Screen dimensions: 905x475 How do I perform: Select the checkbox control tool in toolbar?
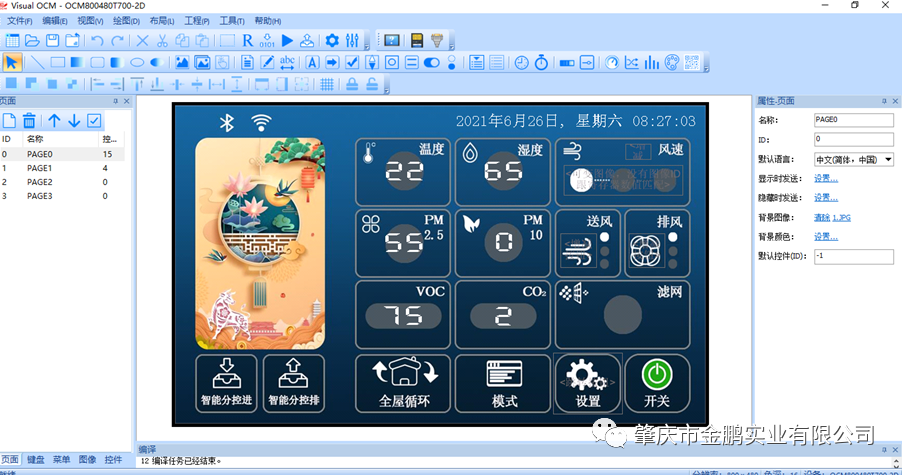click(x=352, y=62)
